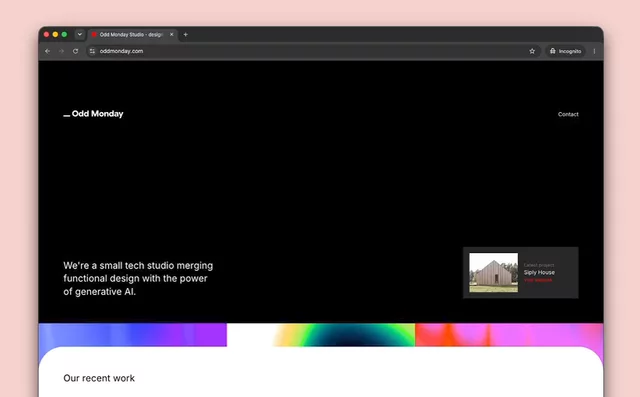640x397 pixels.
Task: Bookmark this page with the star icon
Action: pyautogui.click(x=532, y=51)
